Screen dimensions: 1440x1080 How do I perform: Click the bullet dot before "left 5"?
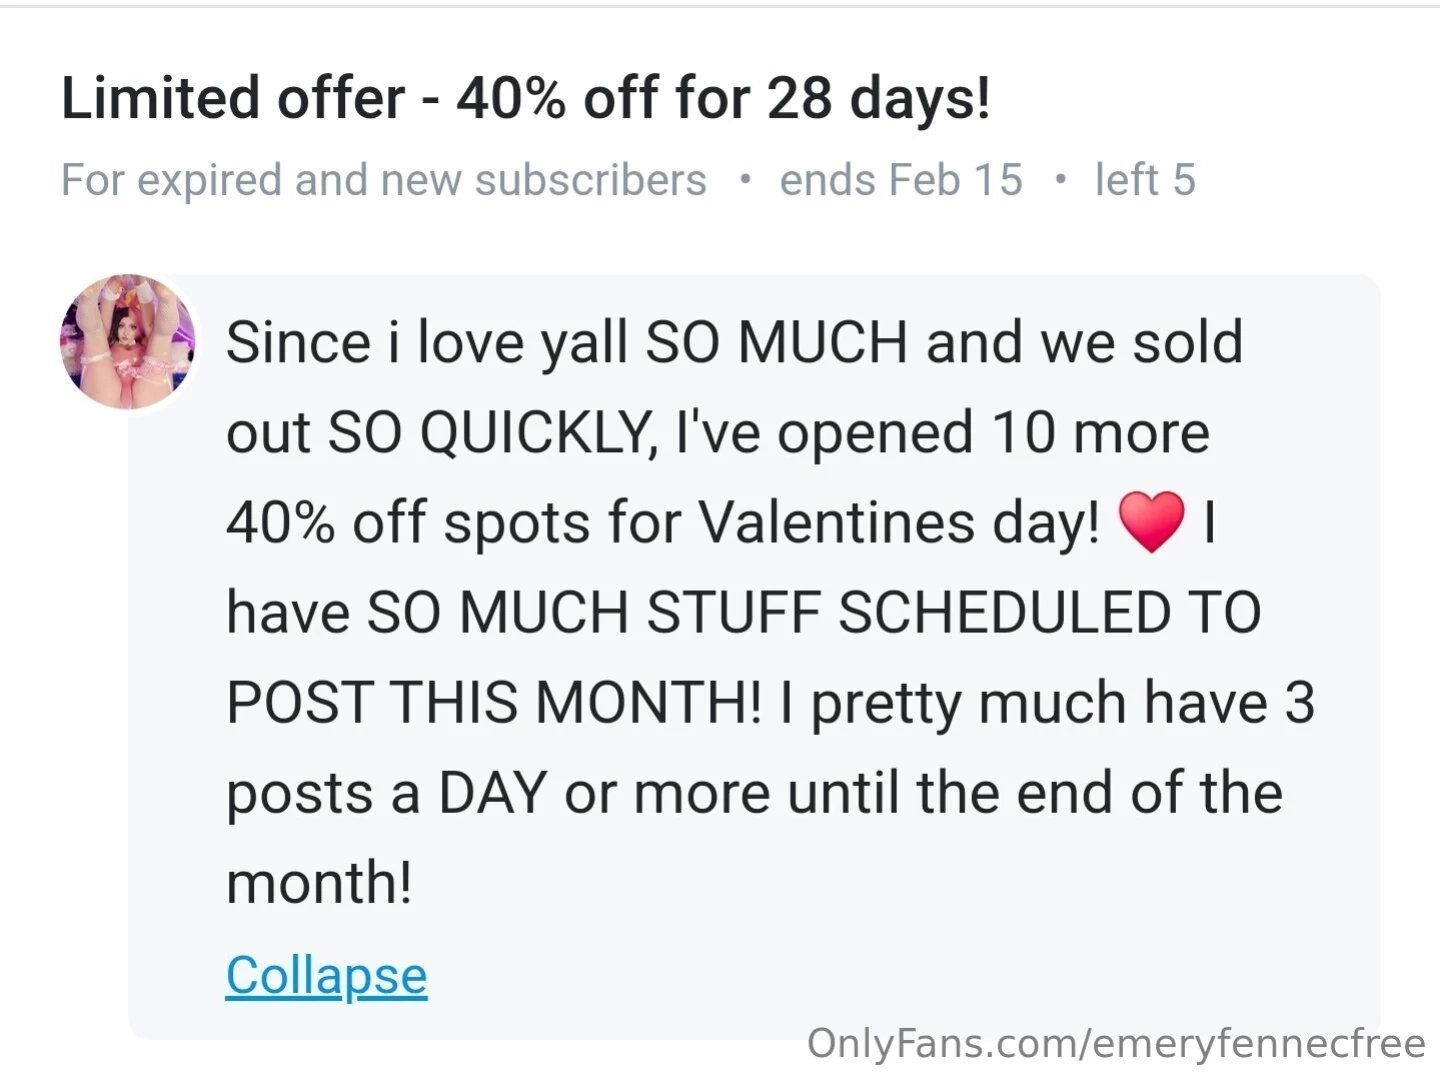pos(1059,180)
